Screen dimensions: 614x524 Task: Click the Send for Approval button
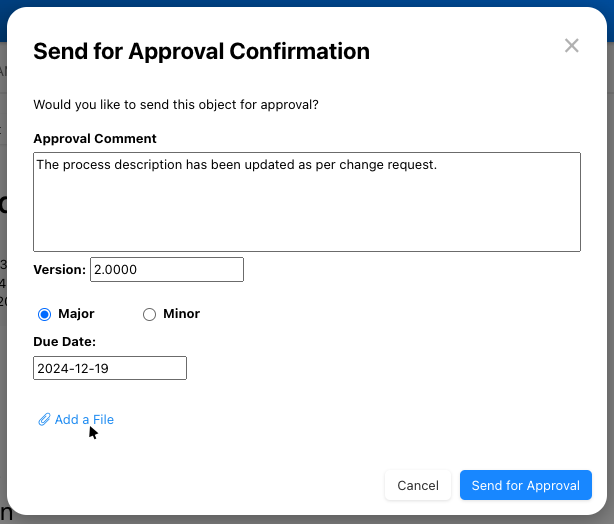pos(525,486)
